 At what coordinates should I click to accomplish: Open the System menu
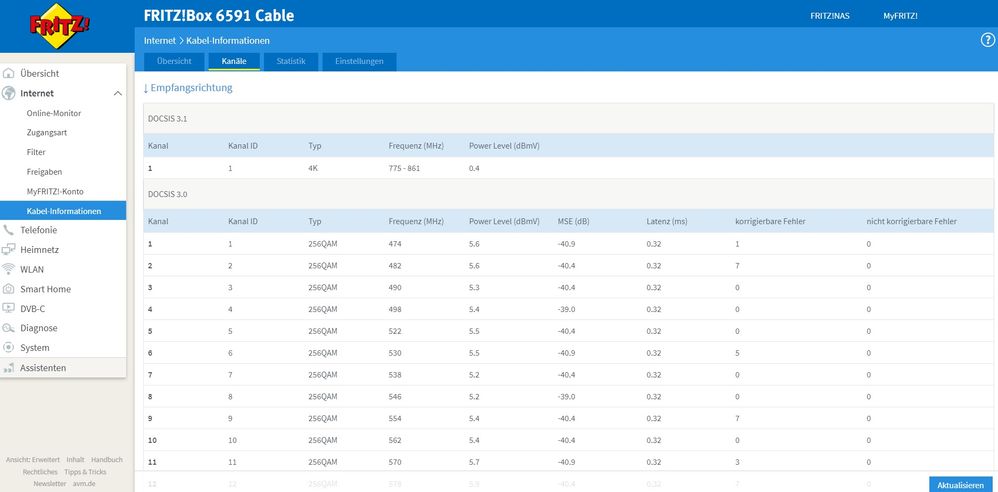click(34, 348)
